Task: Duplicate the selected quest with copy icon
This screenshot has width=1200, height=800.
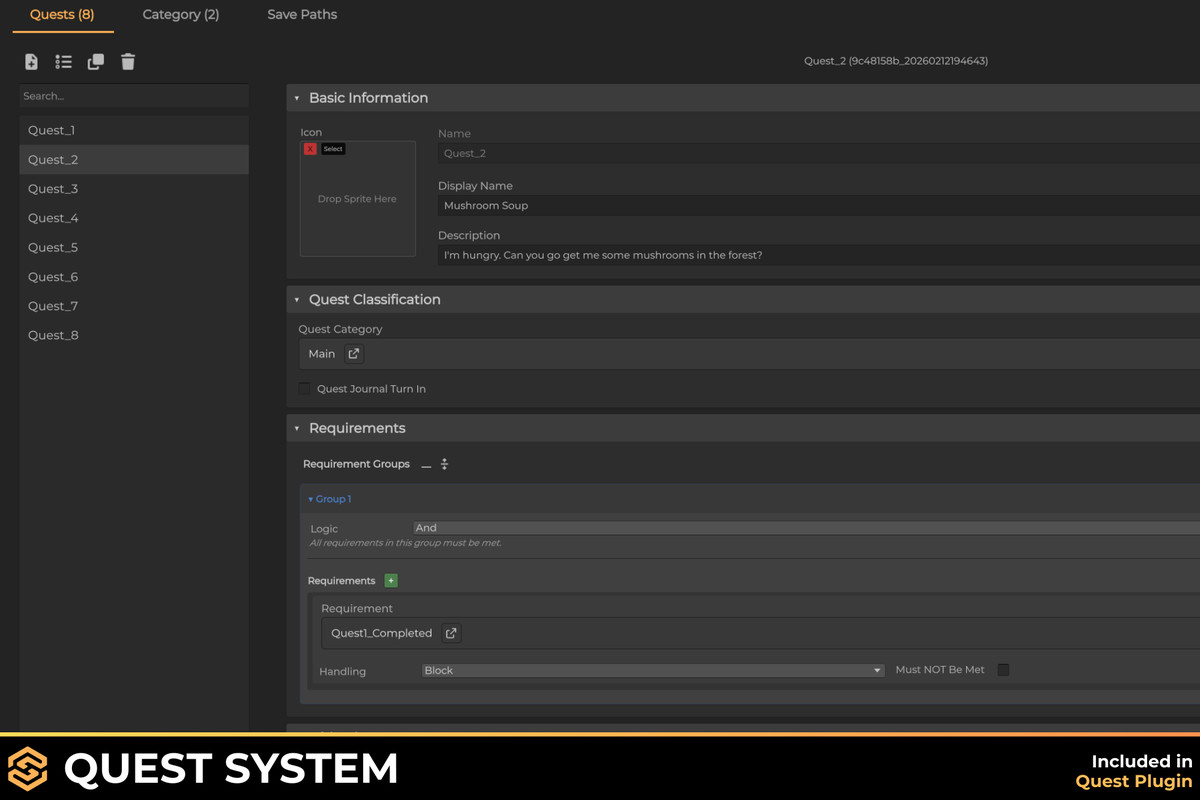Action: [x=96, y=62]
